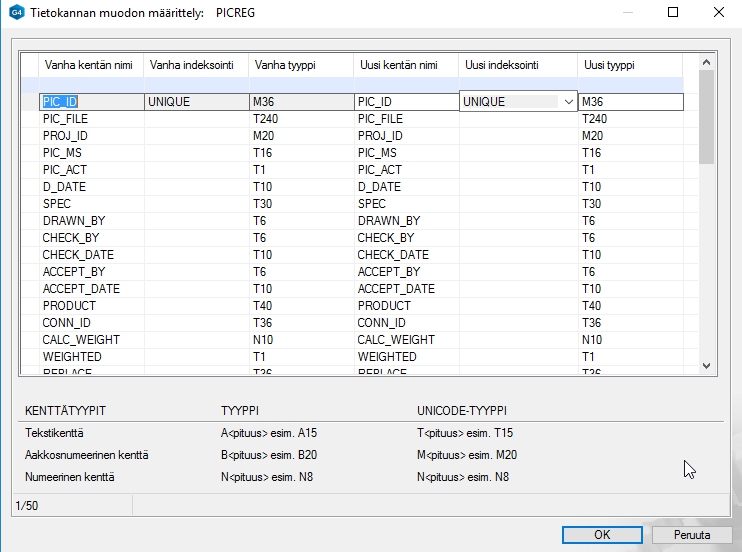Click the PROJ_ID new field name cell

point(405,136)
